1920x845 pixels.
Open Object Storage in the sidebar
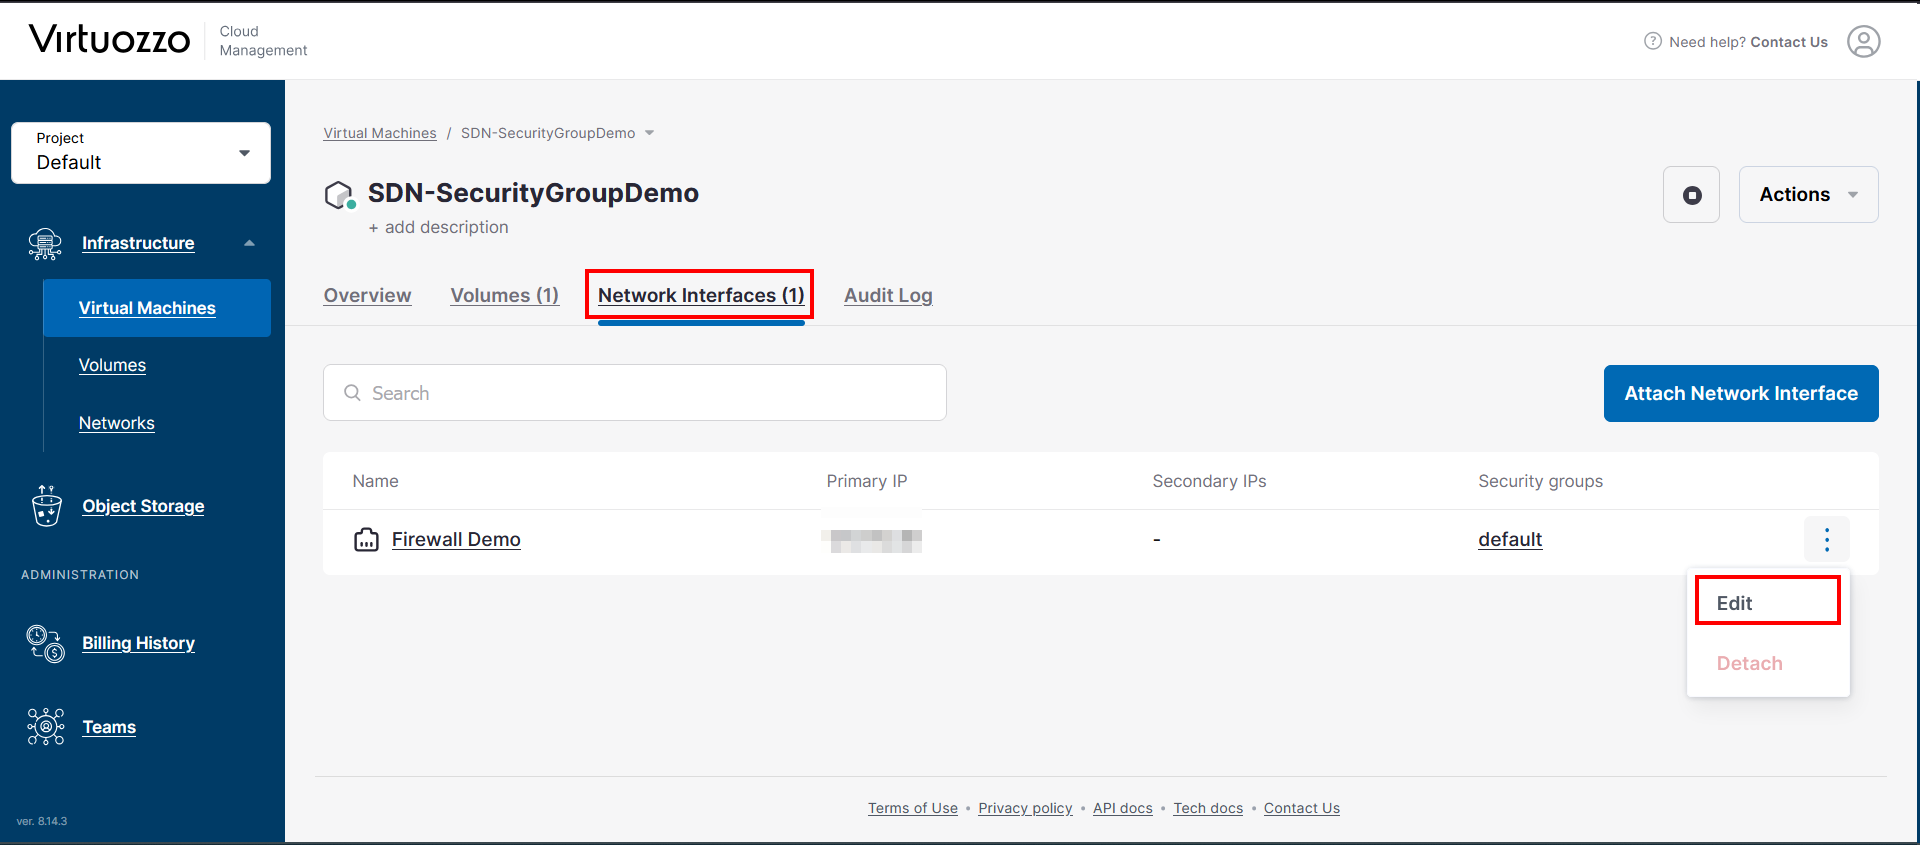point(143,506)
